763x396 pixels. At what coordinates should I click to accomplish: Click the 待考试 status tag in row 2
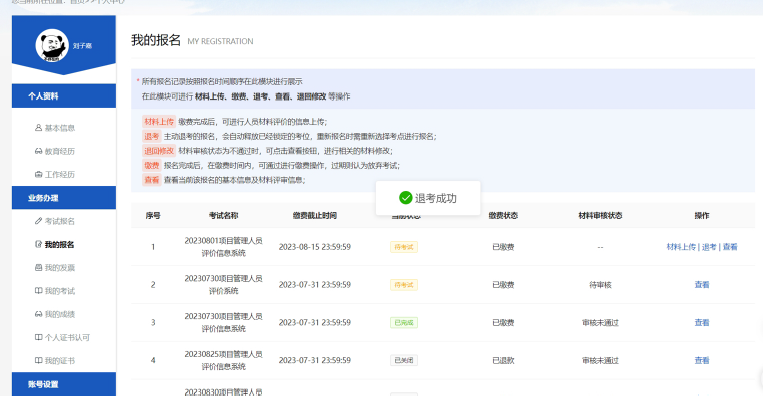403,285
